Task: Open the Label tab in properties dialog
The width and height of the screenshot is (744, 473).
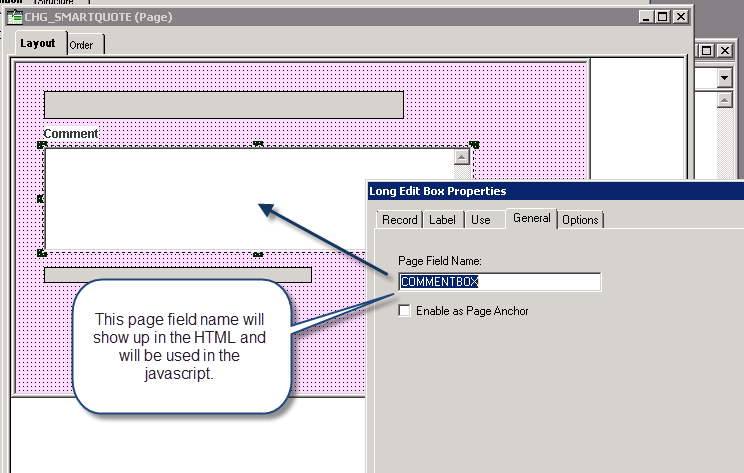Action: coord(442,220)
